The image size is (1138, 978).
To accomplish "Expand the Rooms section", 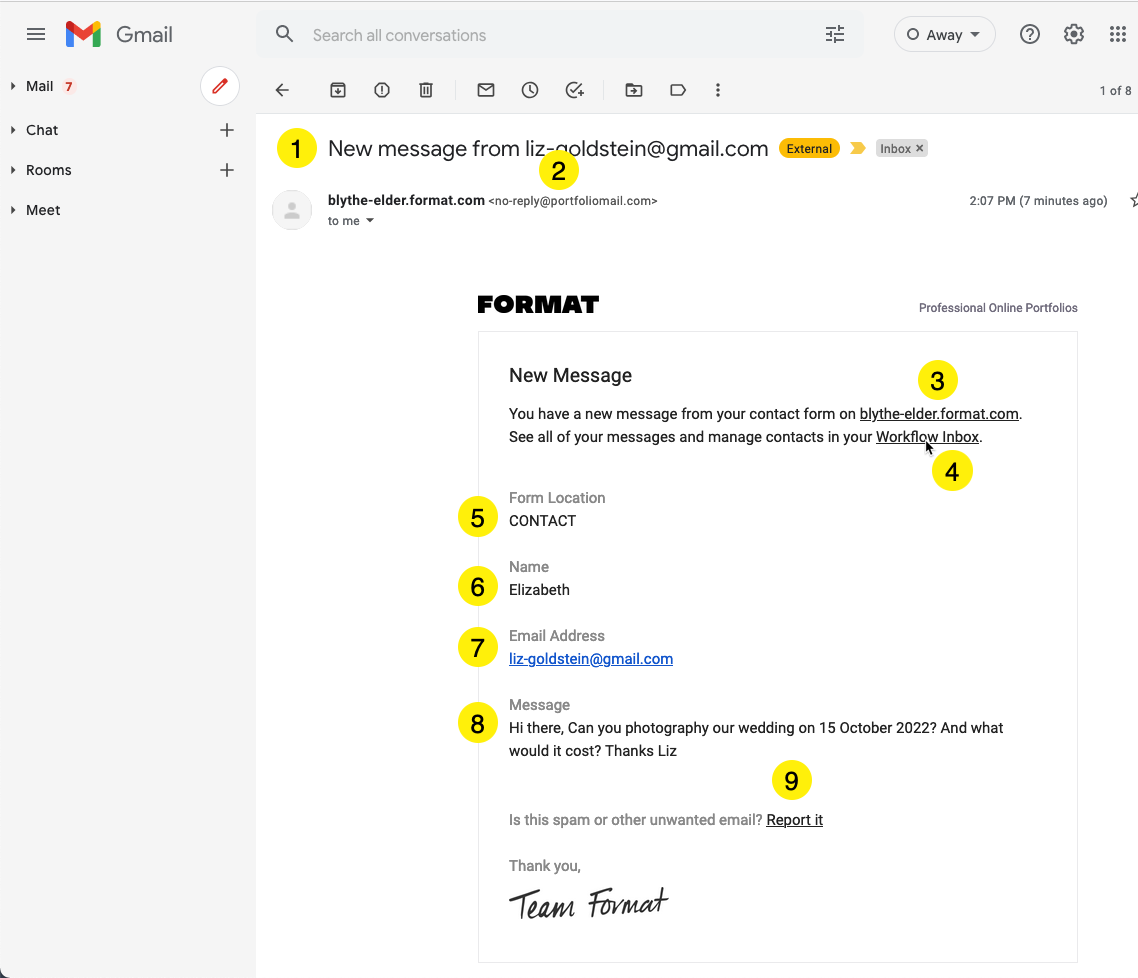I will [x=13, y=170].
